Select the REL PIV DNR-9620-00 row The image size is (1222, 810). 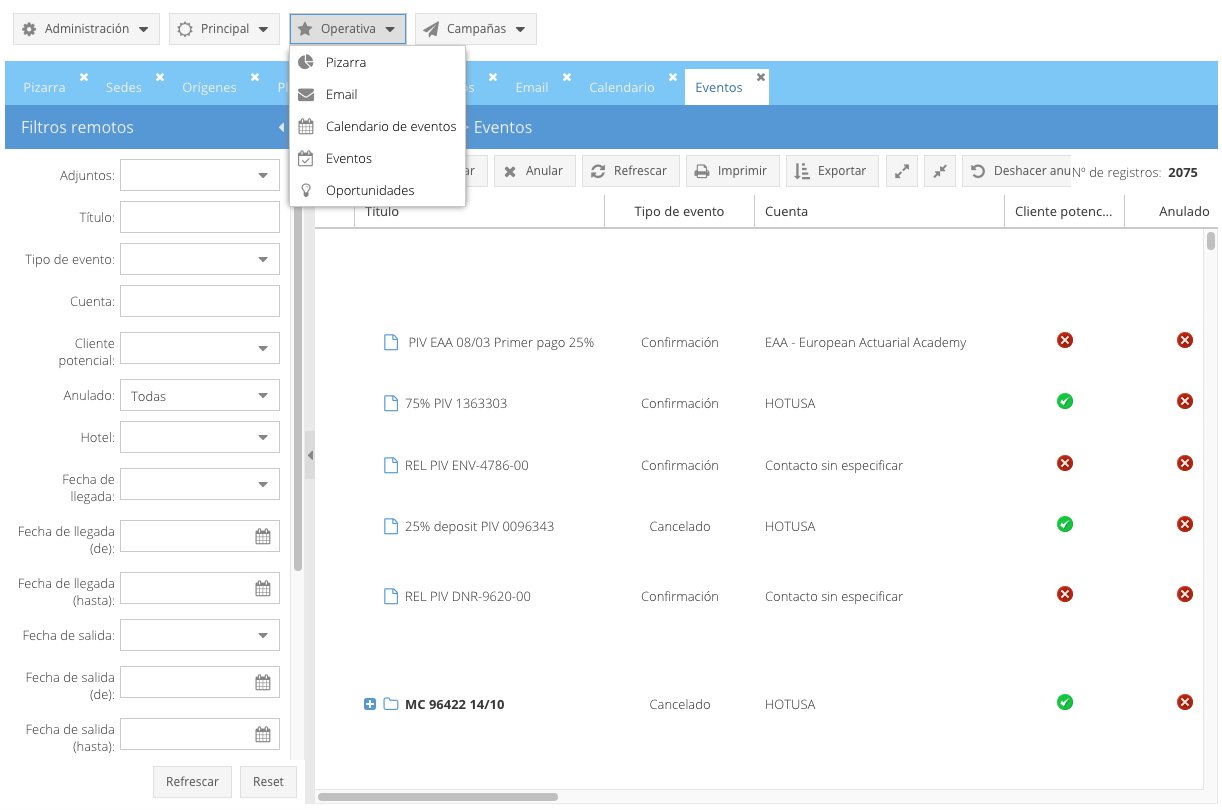coord(760,596)
